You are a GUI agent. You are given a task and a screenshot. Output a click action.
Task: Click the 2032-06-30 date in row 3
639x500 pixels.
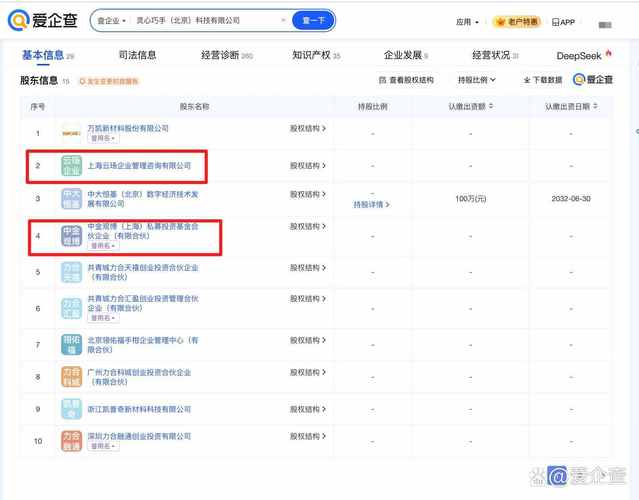(x=571, y=198)
